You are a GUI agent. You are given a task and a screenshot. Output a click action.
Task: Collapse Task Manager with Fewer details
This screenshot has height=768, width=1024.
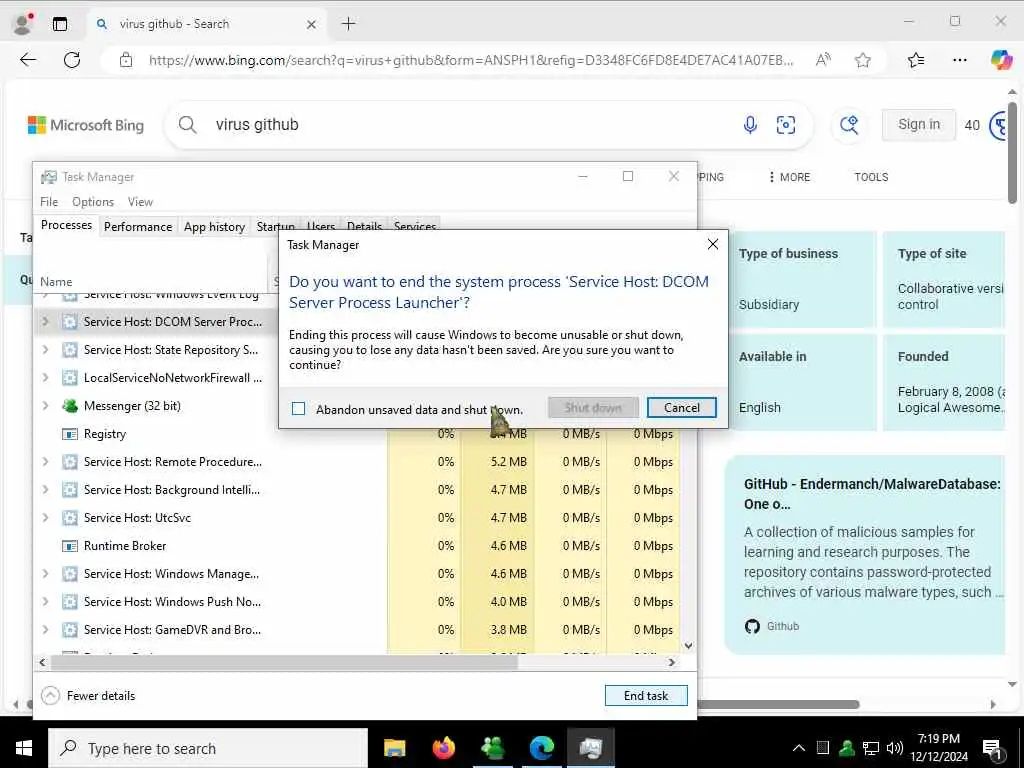tap(101, 696)
